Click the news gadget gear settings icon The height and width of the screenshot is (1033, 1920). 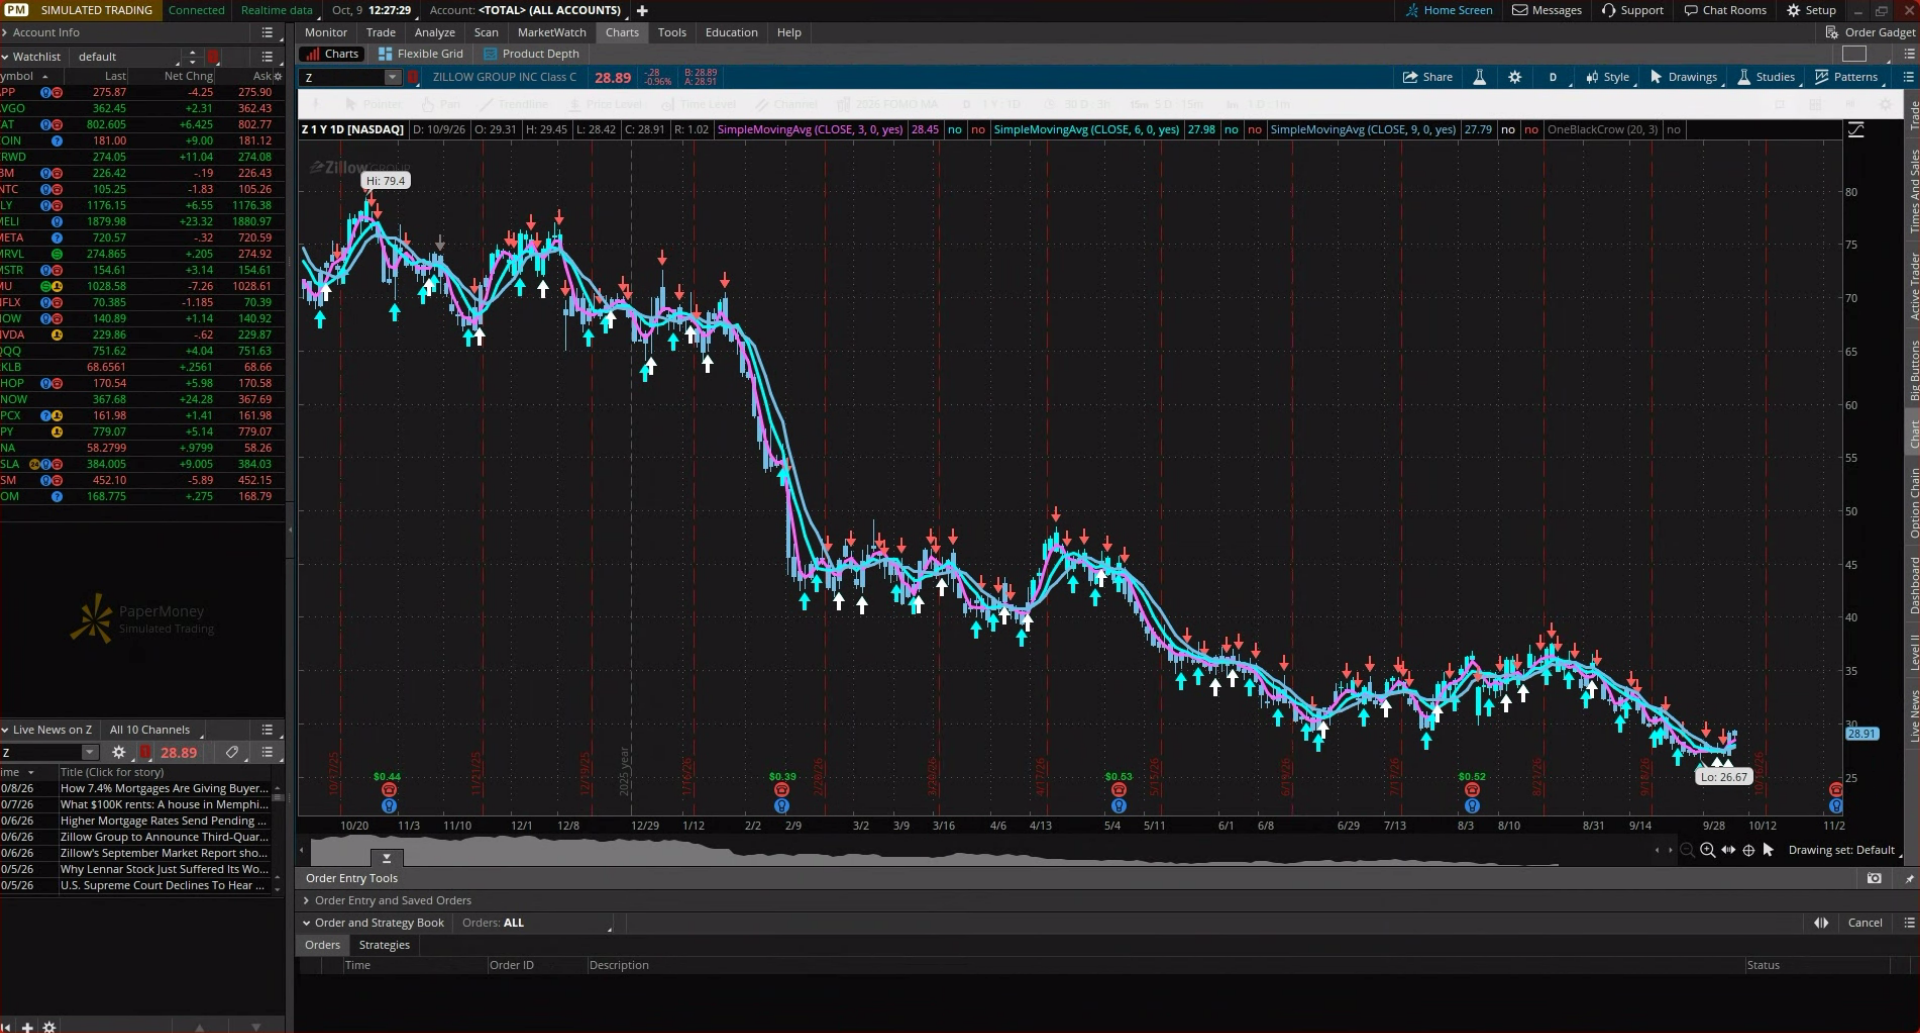click(x=119, y=752)
